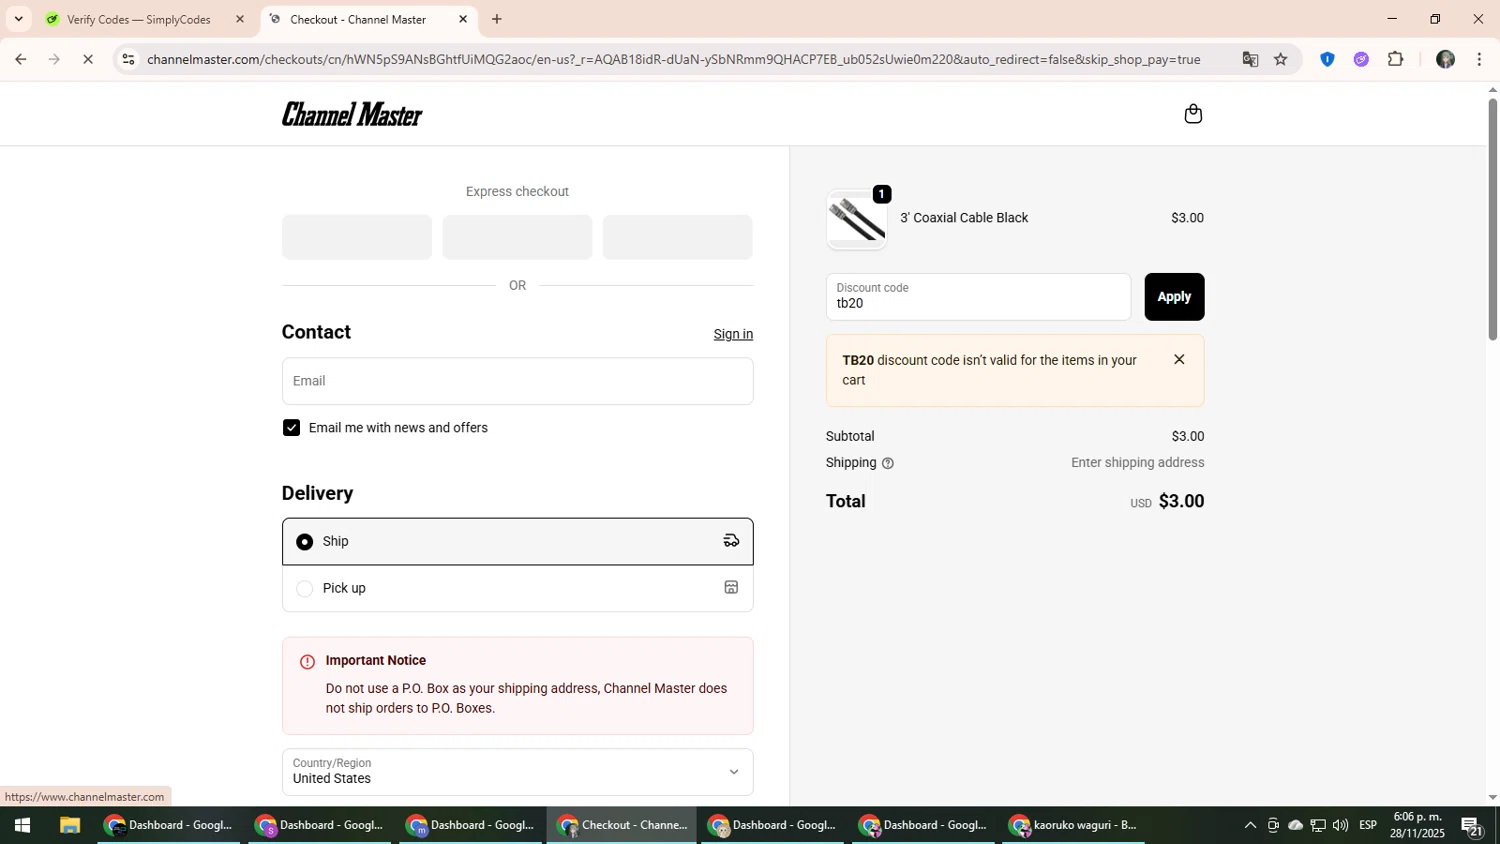Open the Chrome three-dot menu
1500x844 pixels.
(1479, 59)
